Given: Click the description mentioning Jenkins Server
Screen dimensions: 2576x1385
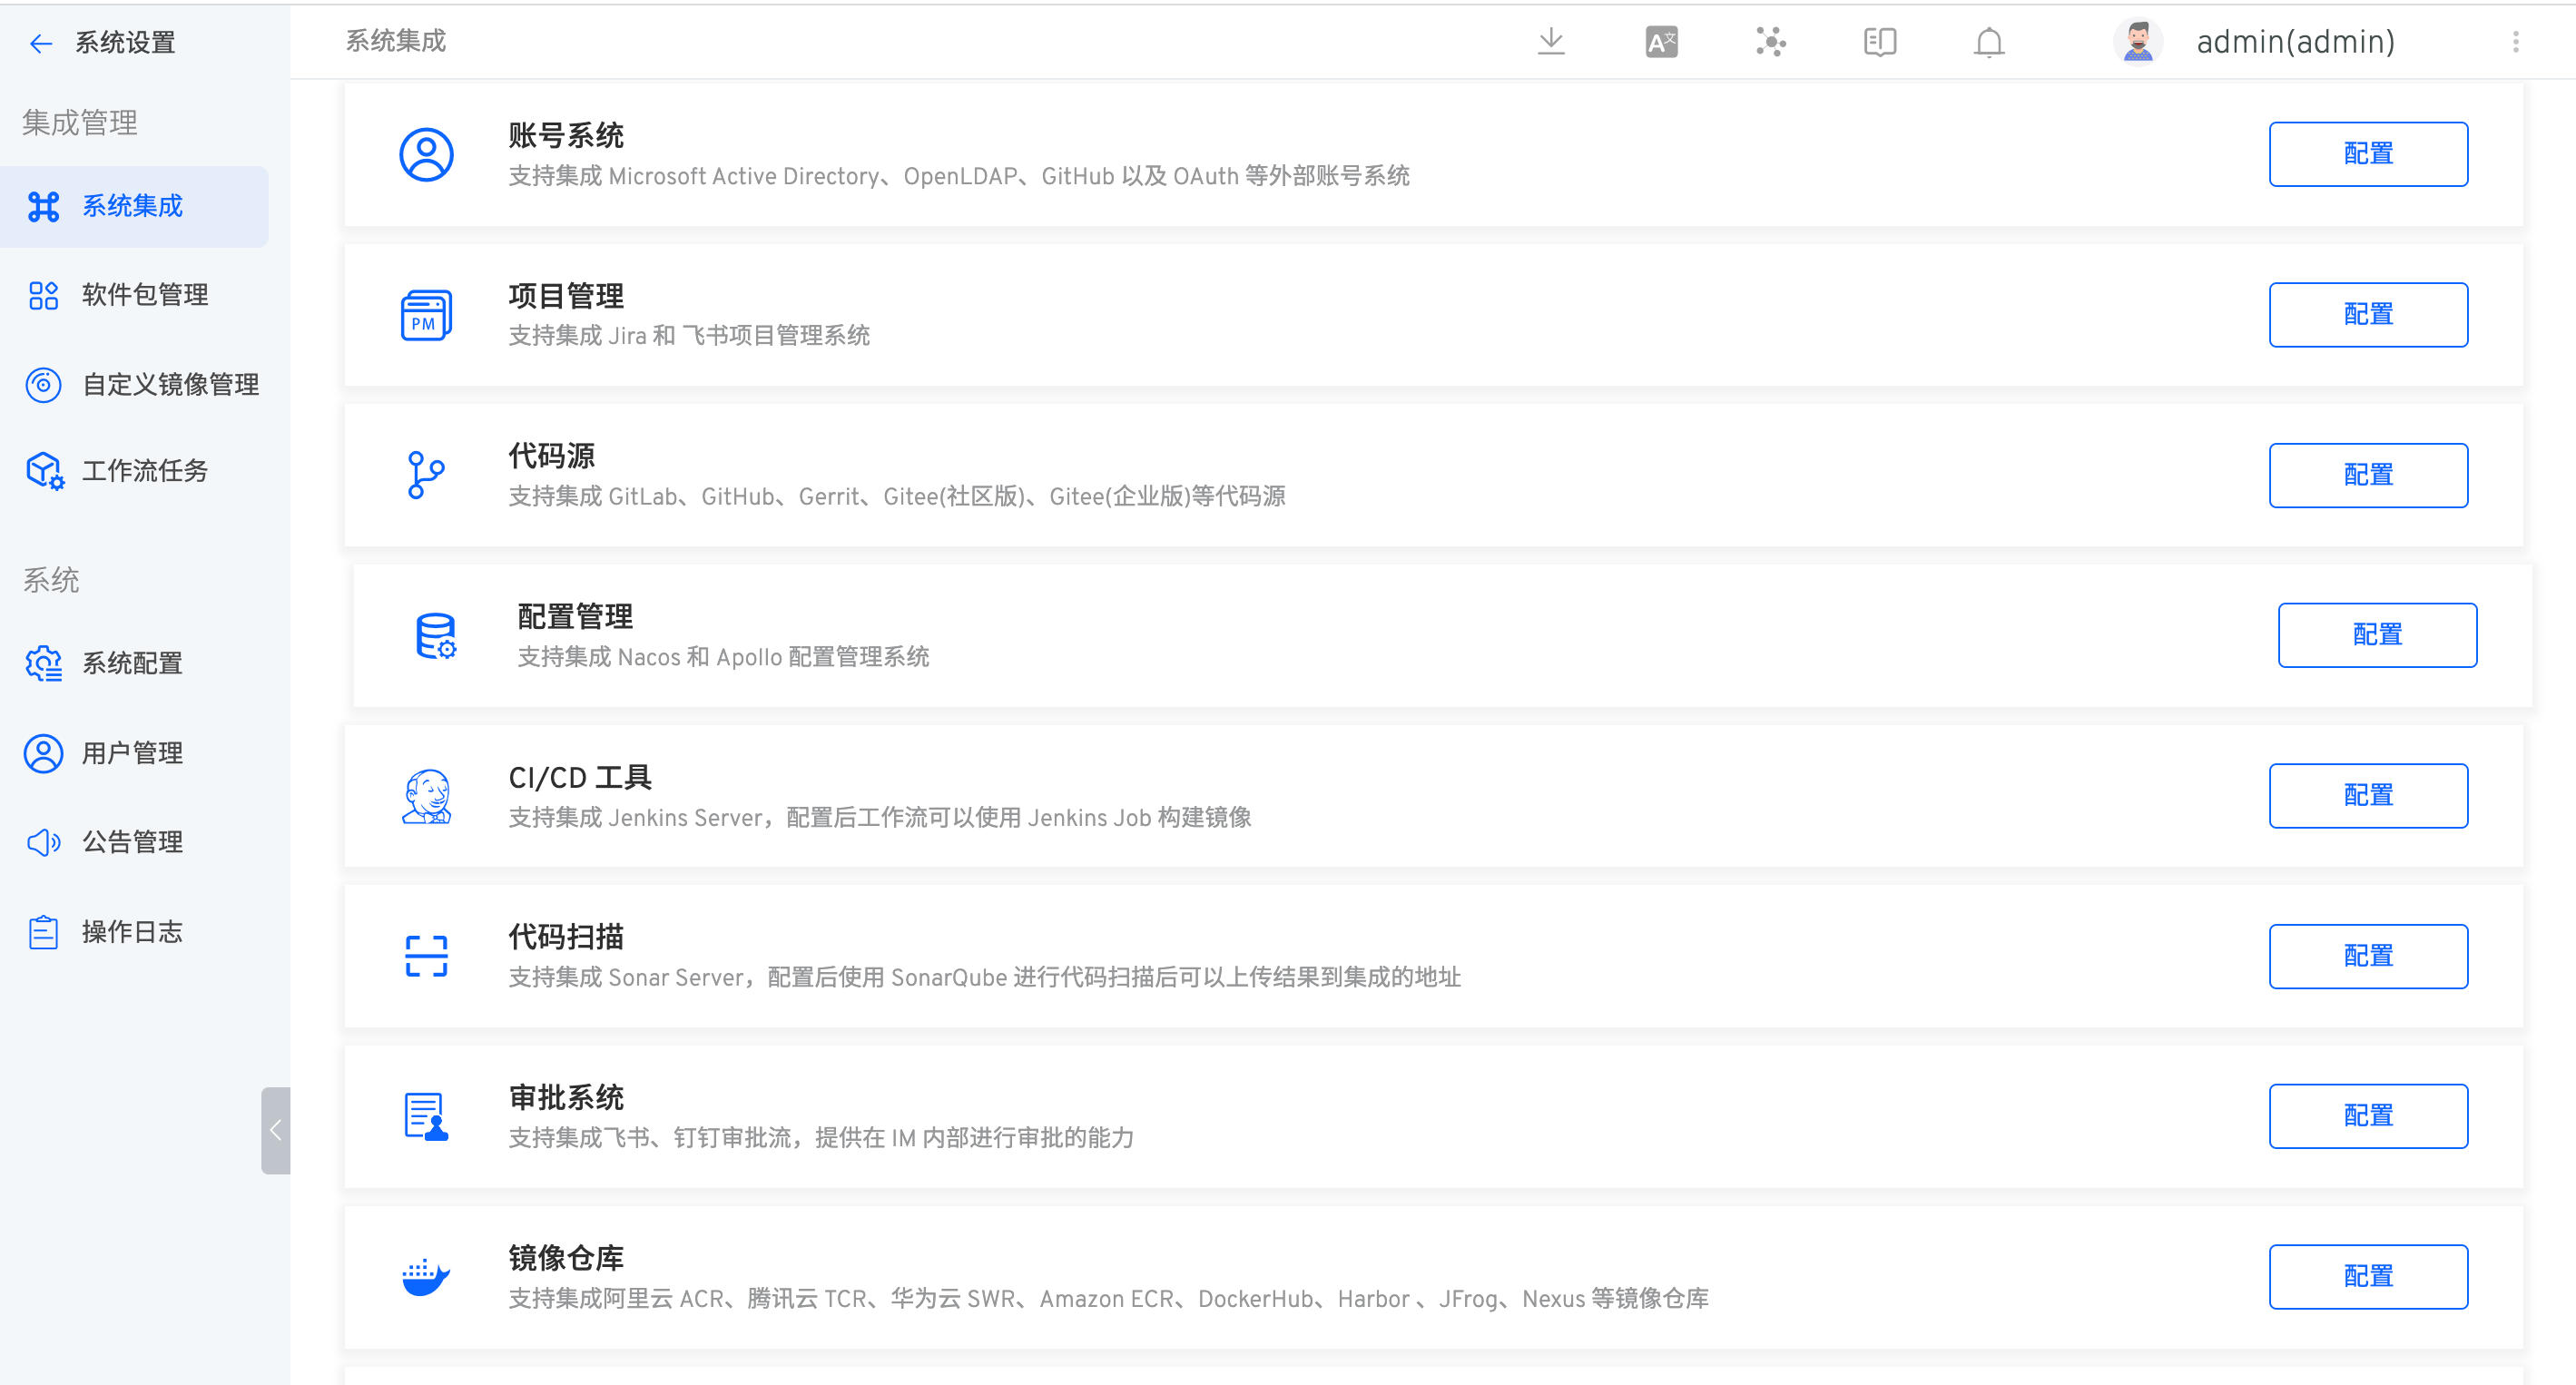Looking at the screenshot, I should pos(880,818).
